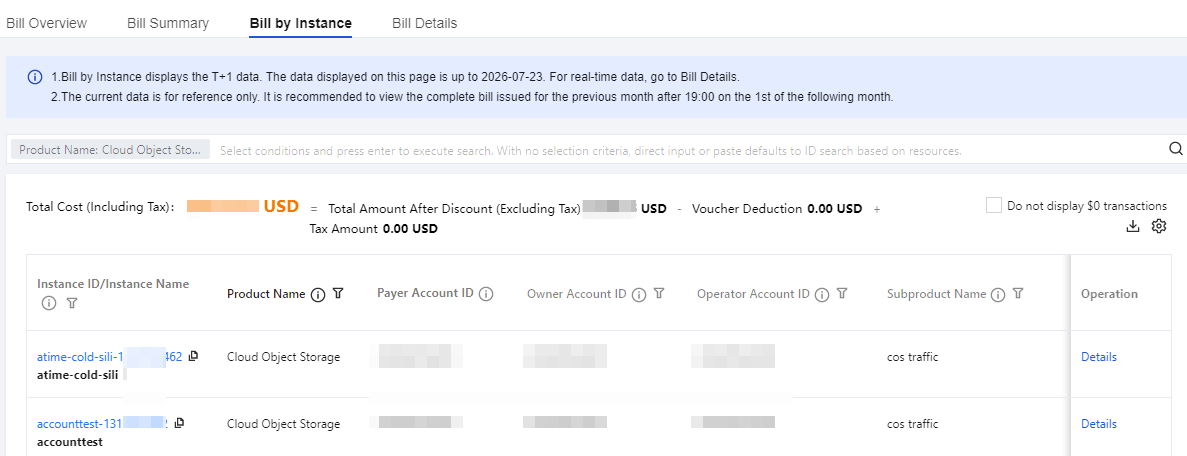Open the Subproduct Name column filter

point(1018,293)
